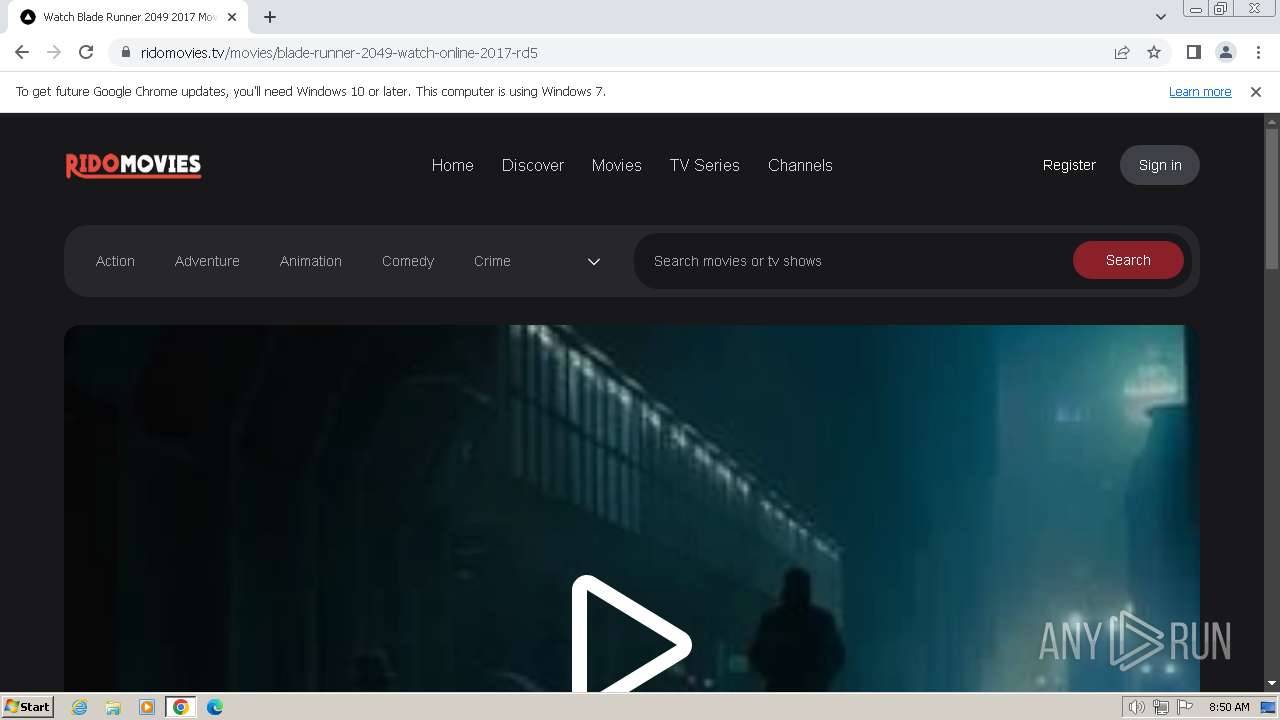Image resolution: width=1280 pixels, height=720 pixels.
Task: Open the Movies section
Action: click(617, 165)
